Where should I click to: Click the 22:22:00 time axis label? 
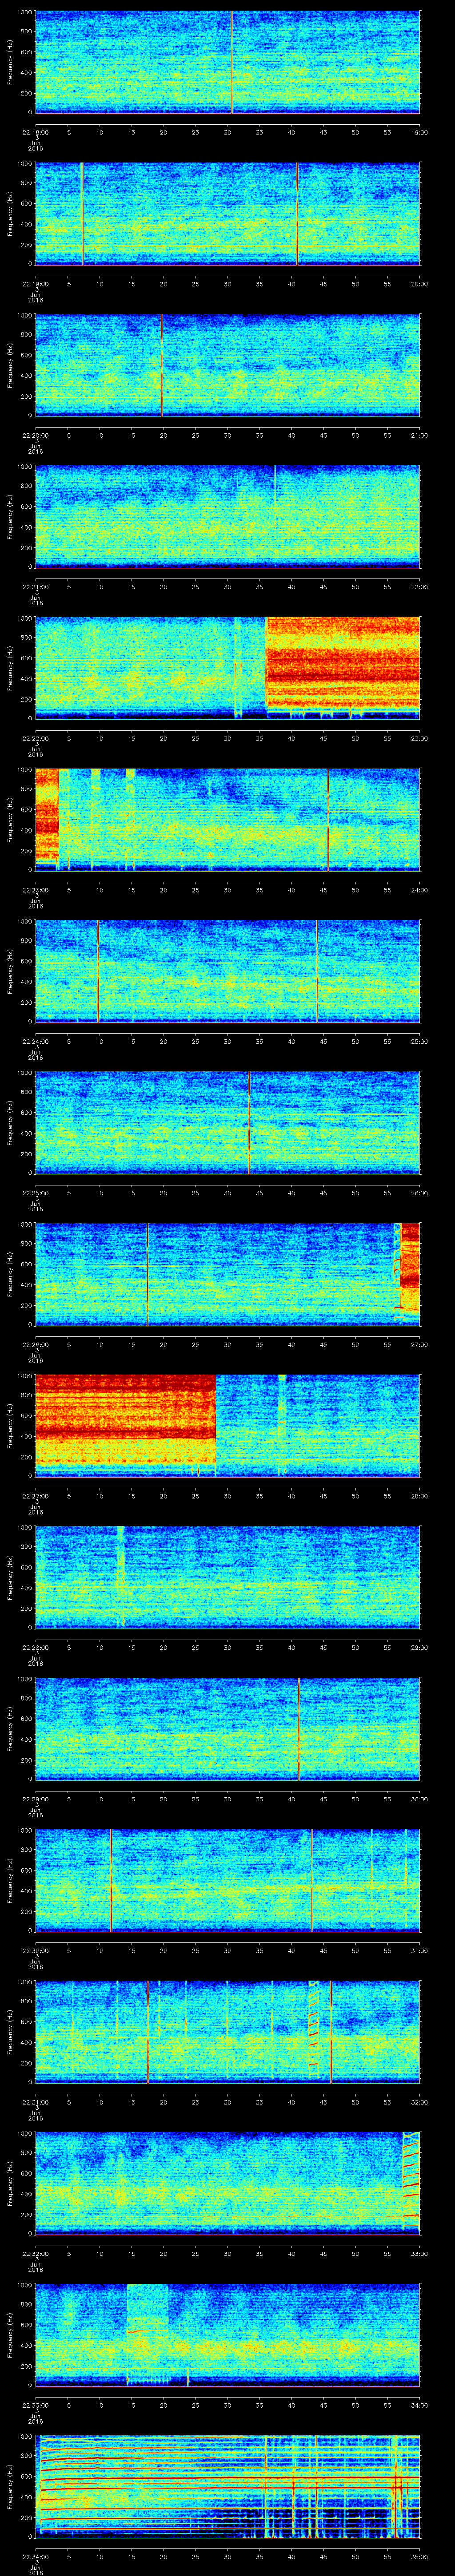35,738
